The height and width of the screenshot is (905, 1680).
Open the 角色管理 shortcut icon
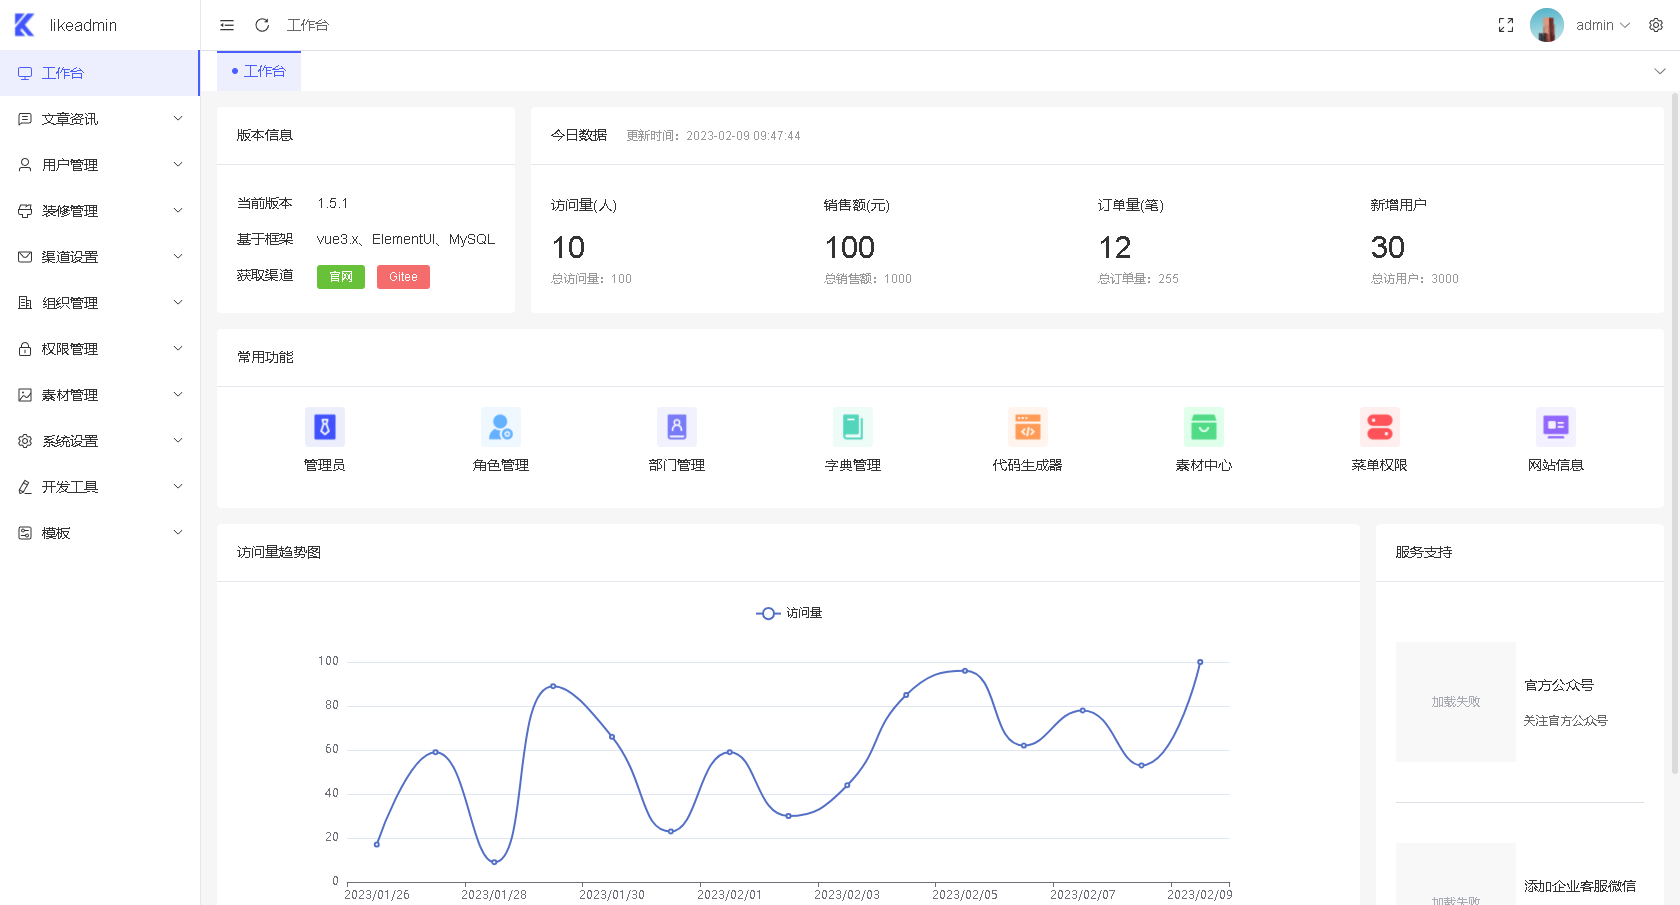pos(501,427)
